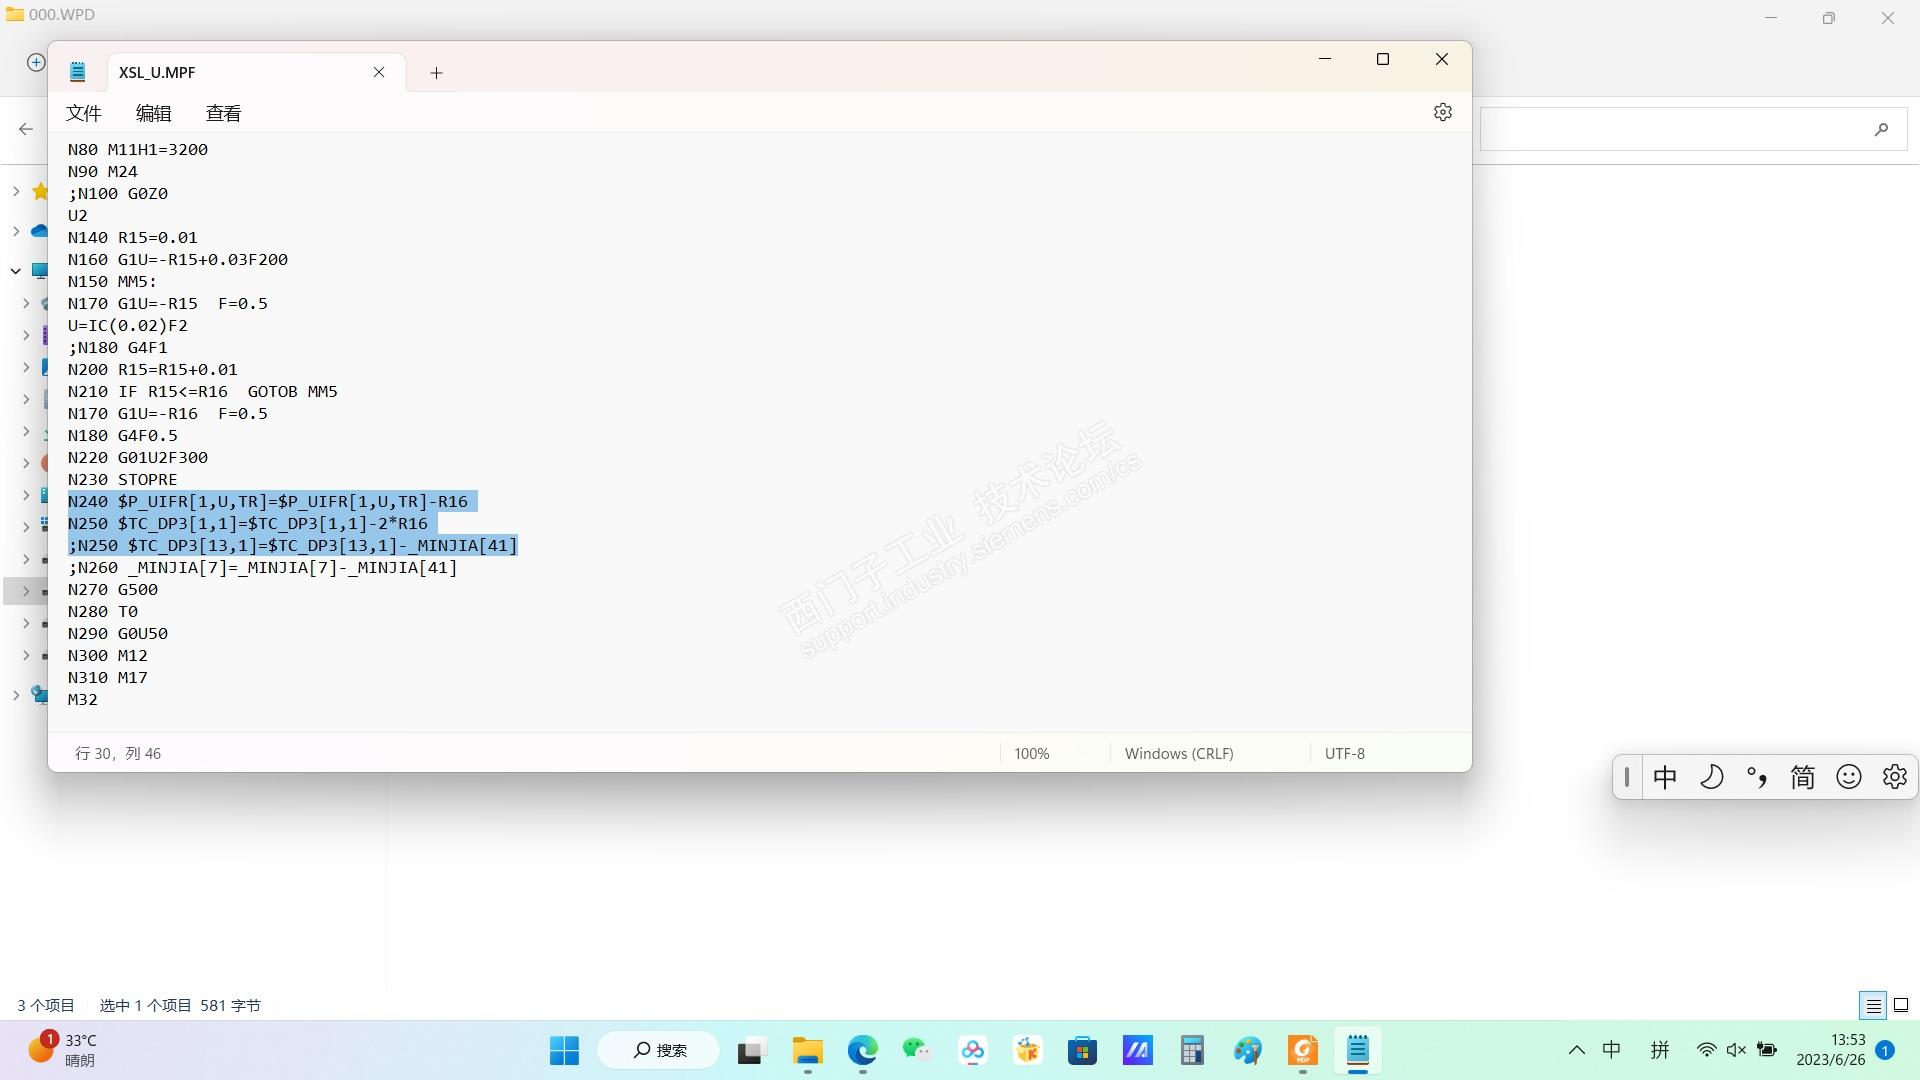This screenshot has width=1920, height=1080.
Task: Toggle IME Chinese/English mode button
Action: coord(1665,777)
